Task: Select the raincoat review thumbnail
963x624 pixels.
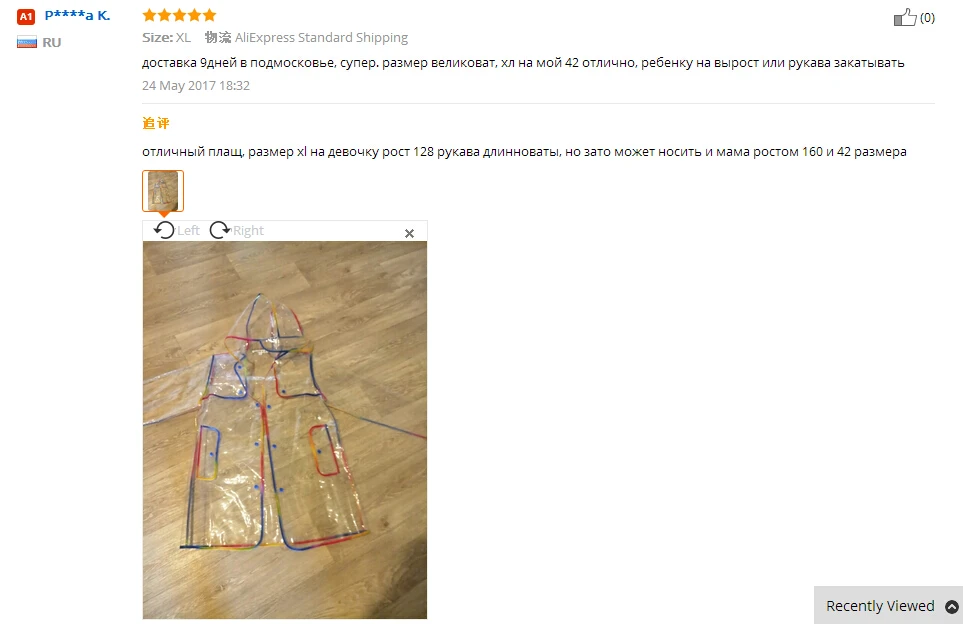Action: point(163,191)
